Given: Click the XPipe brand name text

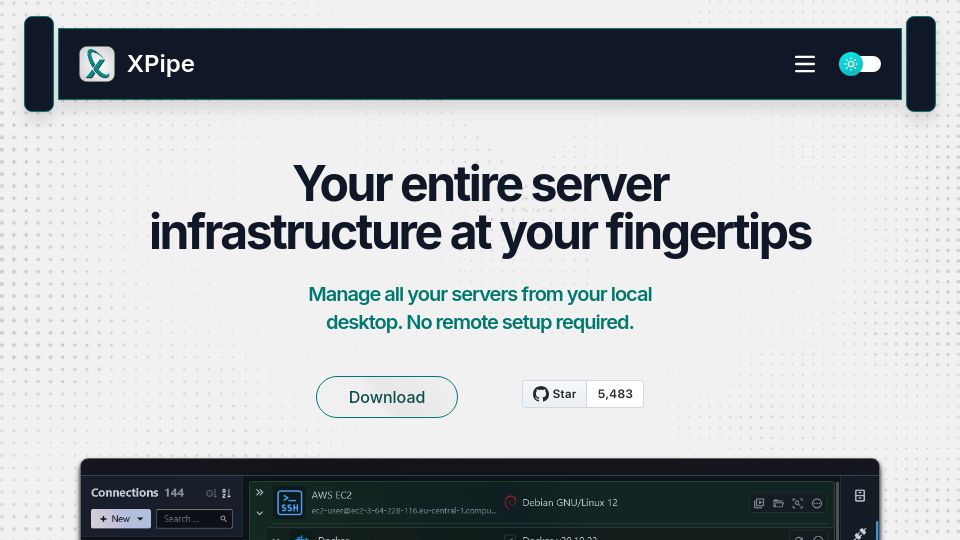Looking at the screenshot, I should [160, 64].
